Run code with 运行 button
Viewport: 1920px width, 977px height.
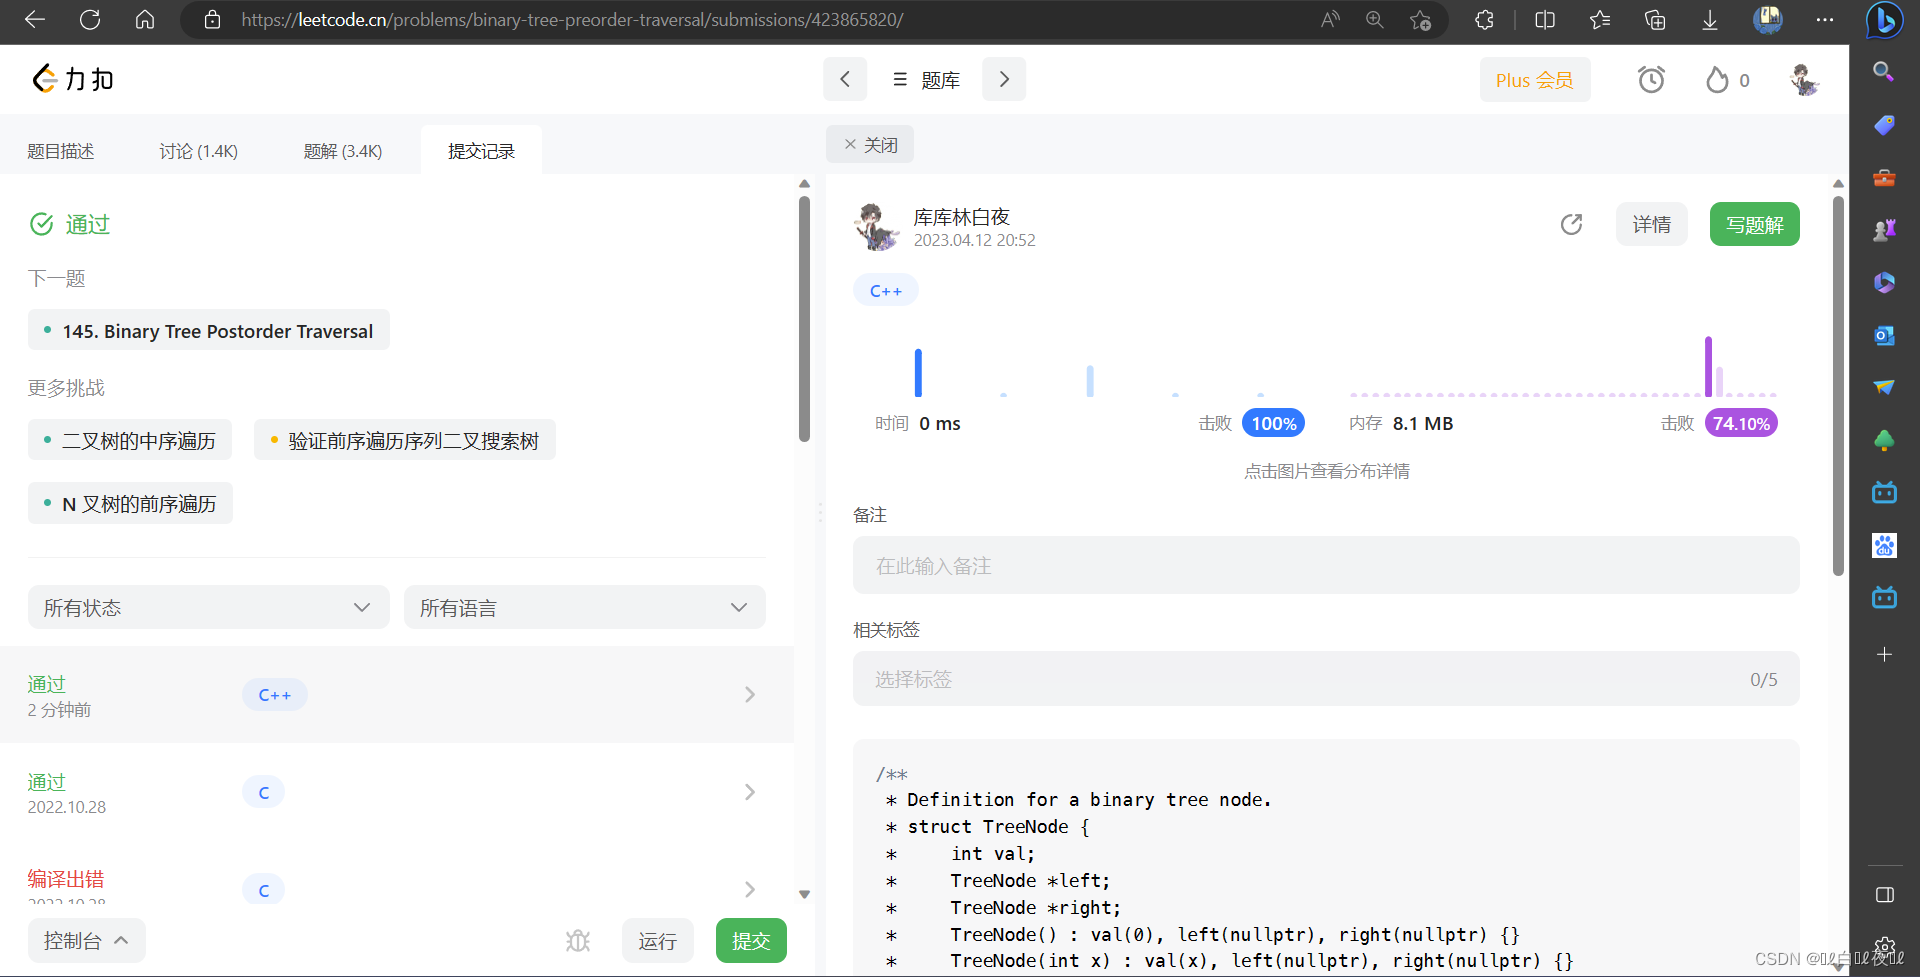click(658, 941)
